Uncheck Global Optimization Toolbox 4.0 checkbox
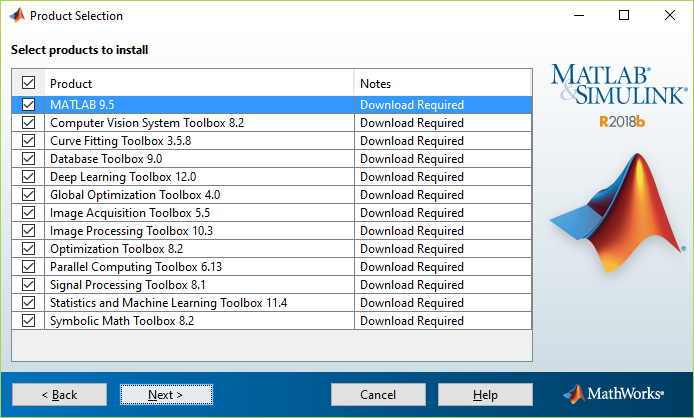This screenshot has width=694, height=418. [x=28, y=195]
